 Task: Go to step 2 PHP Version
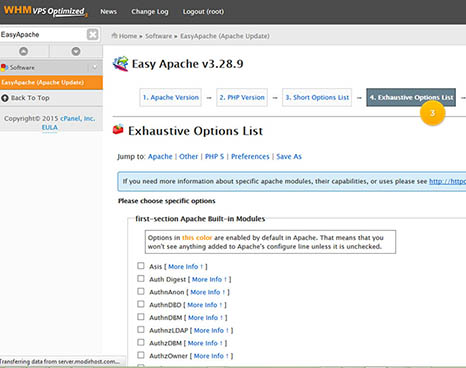(242, 97)
